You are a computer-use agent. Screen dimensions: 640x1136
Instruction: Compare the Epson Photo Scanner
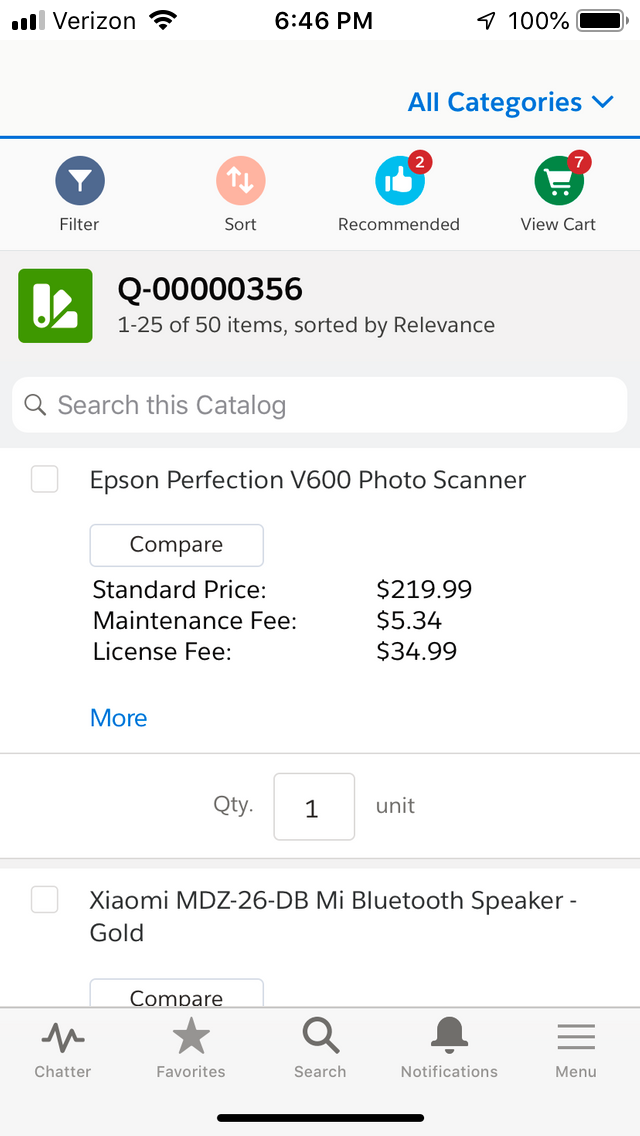[x=176, y=544]
